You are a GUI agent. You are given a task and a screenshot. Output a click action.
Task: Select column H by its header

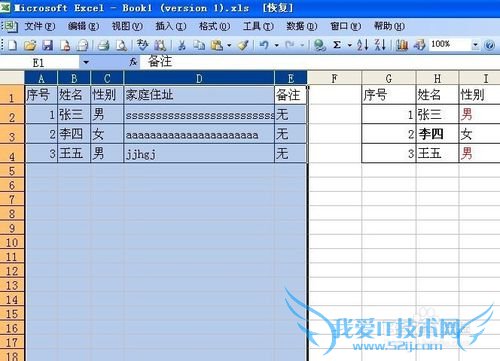pos(437,79)
